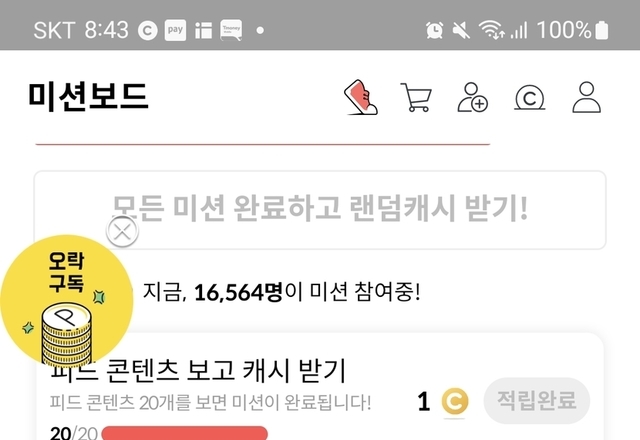Tap the 100% battery indicator
Image resolution: width=640 pixels, height=440 pixels.
(573, 30)
